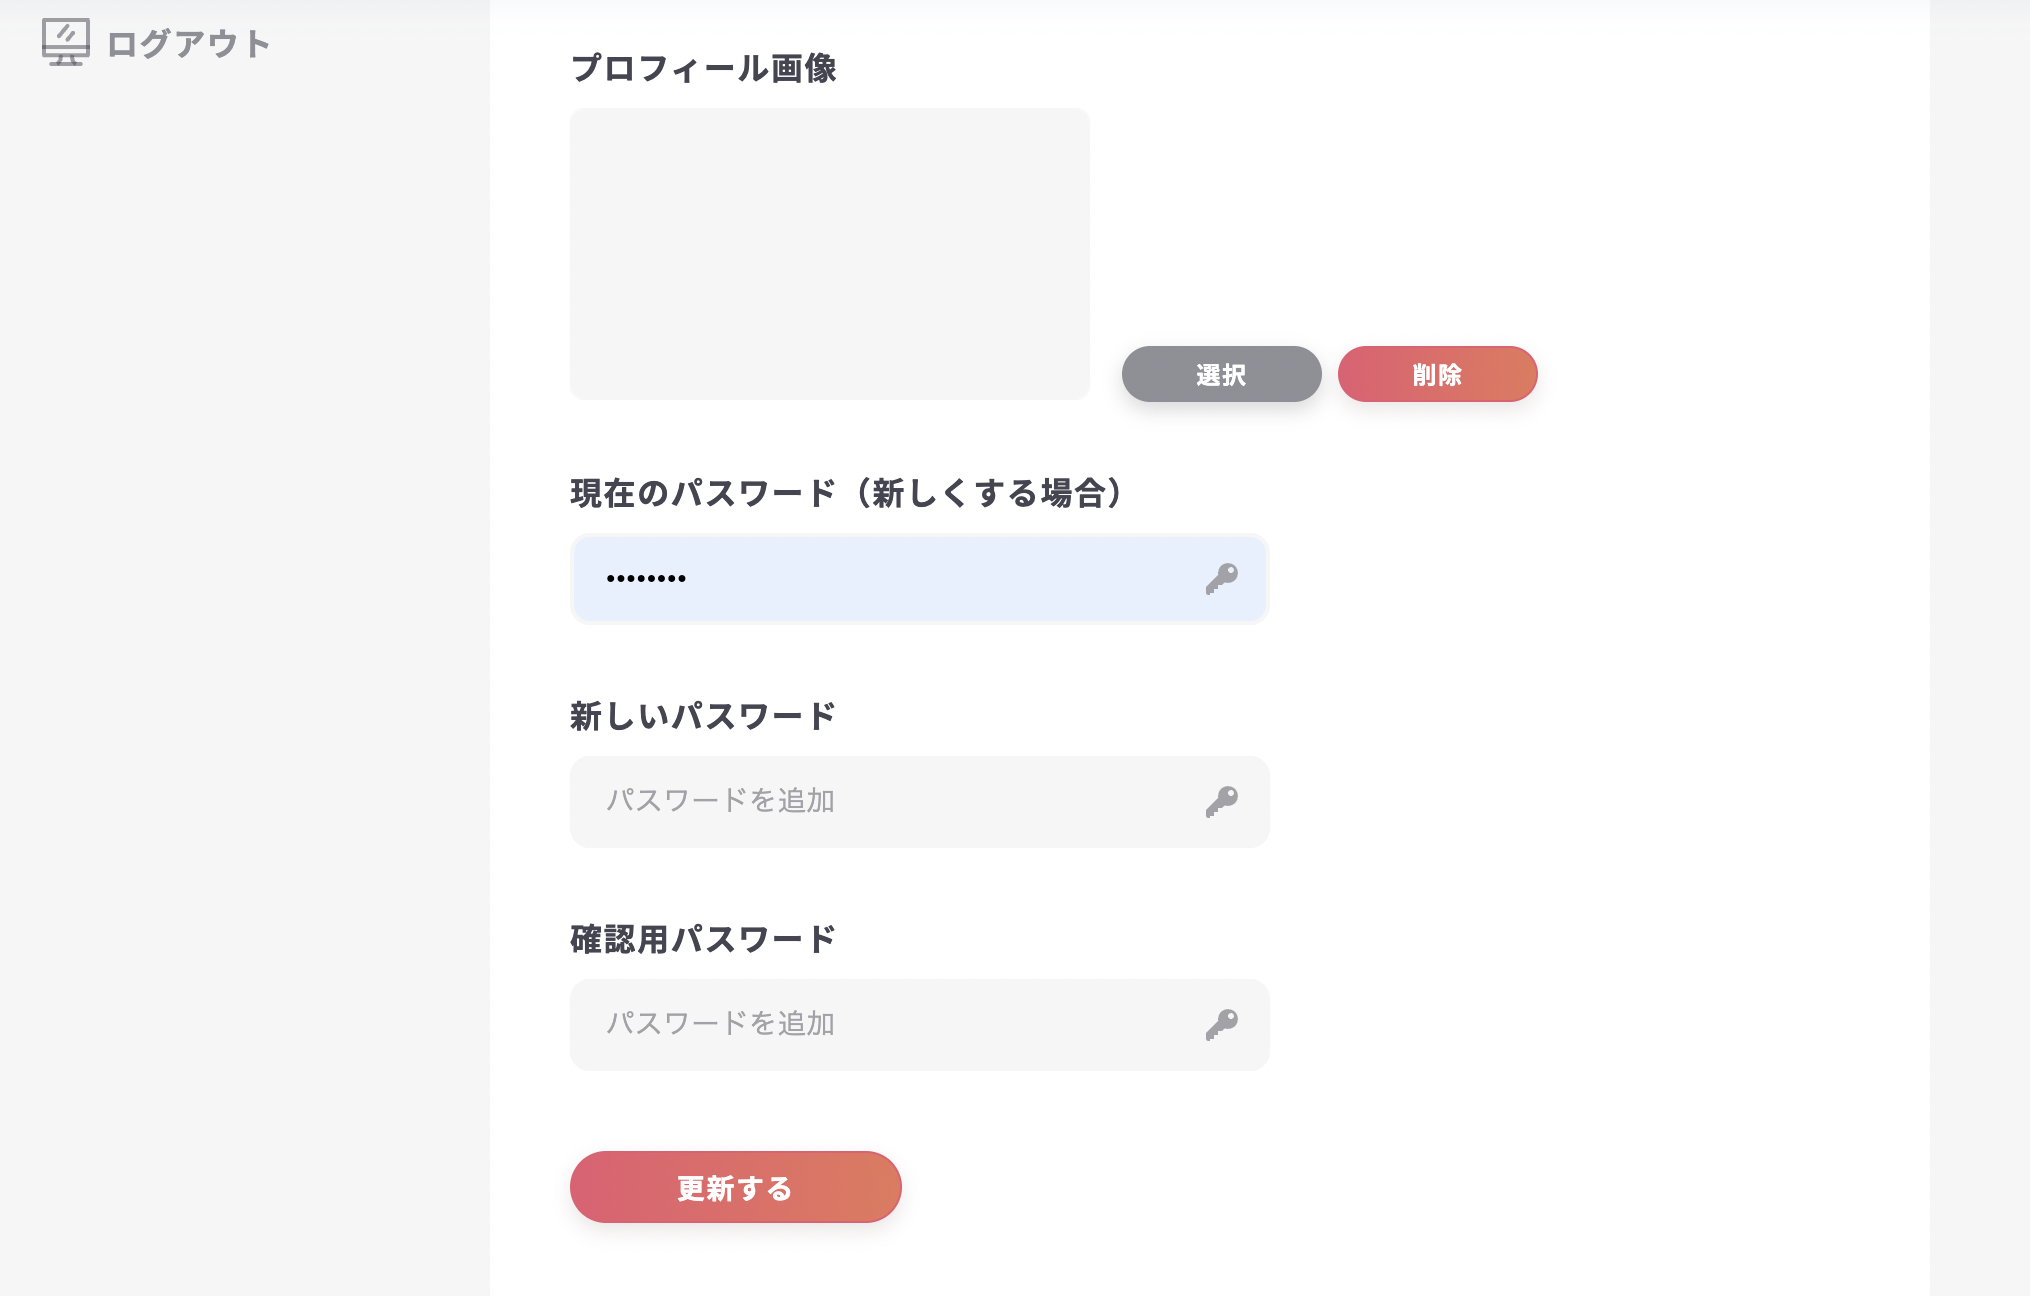Click the key icon in the 新しいパスワード field

pyautogui.click(x=1222, y=800)
